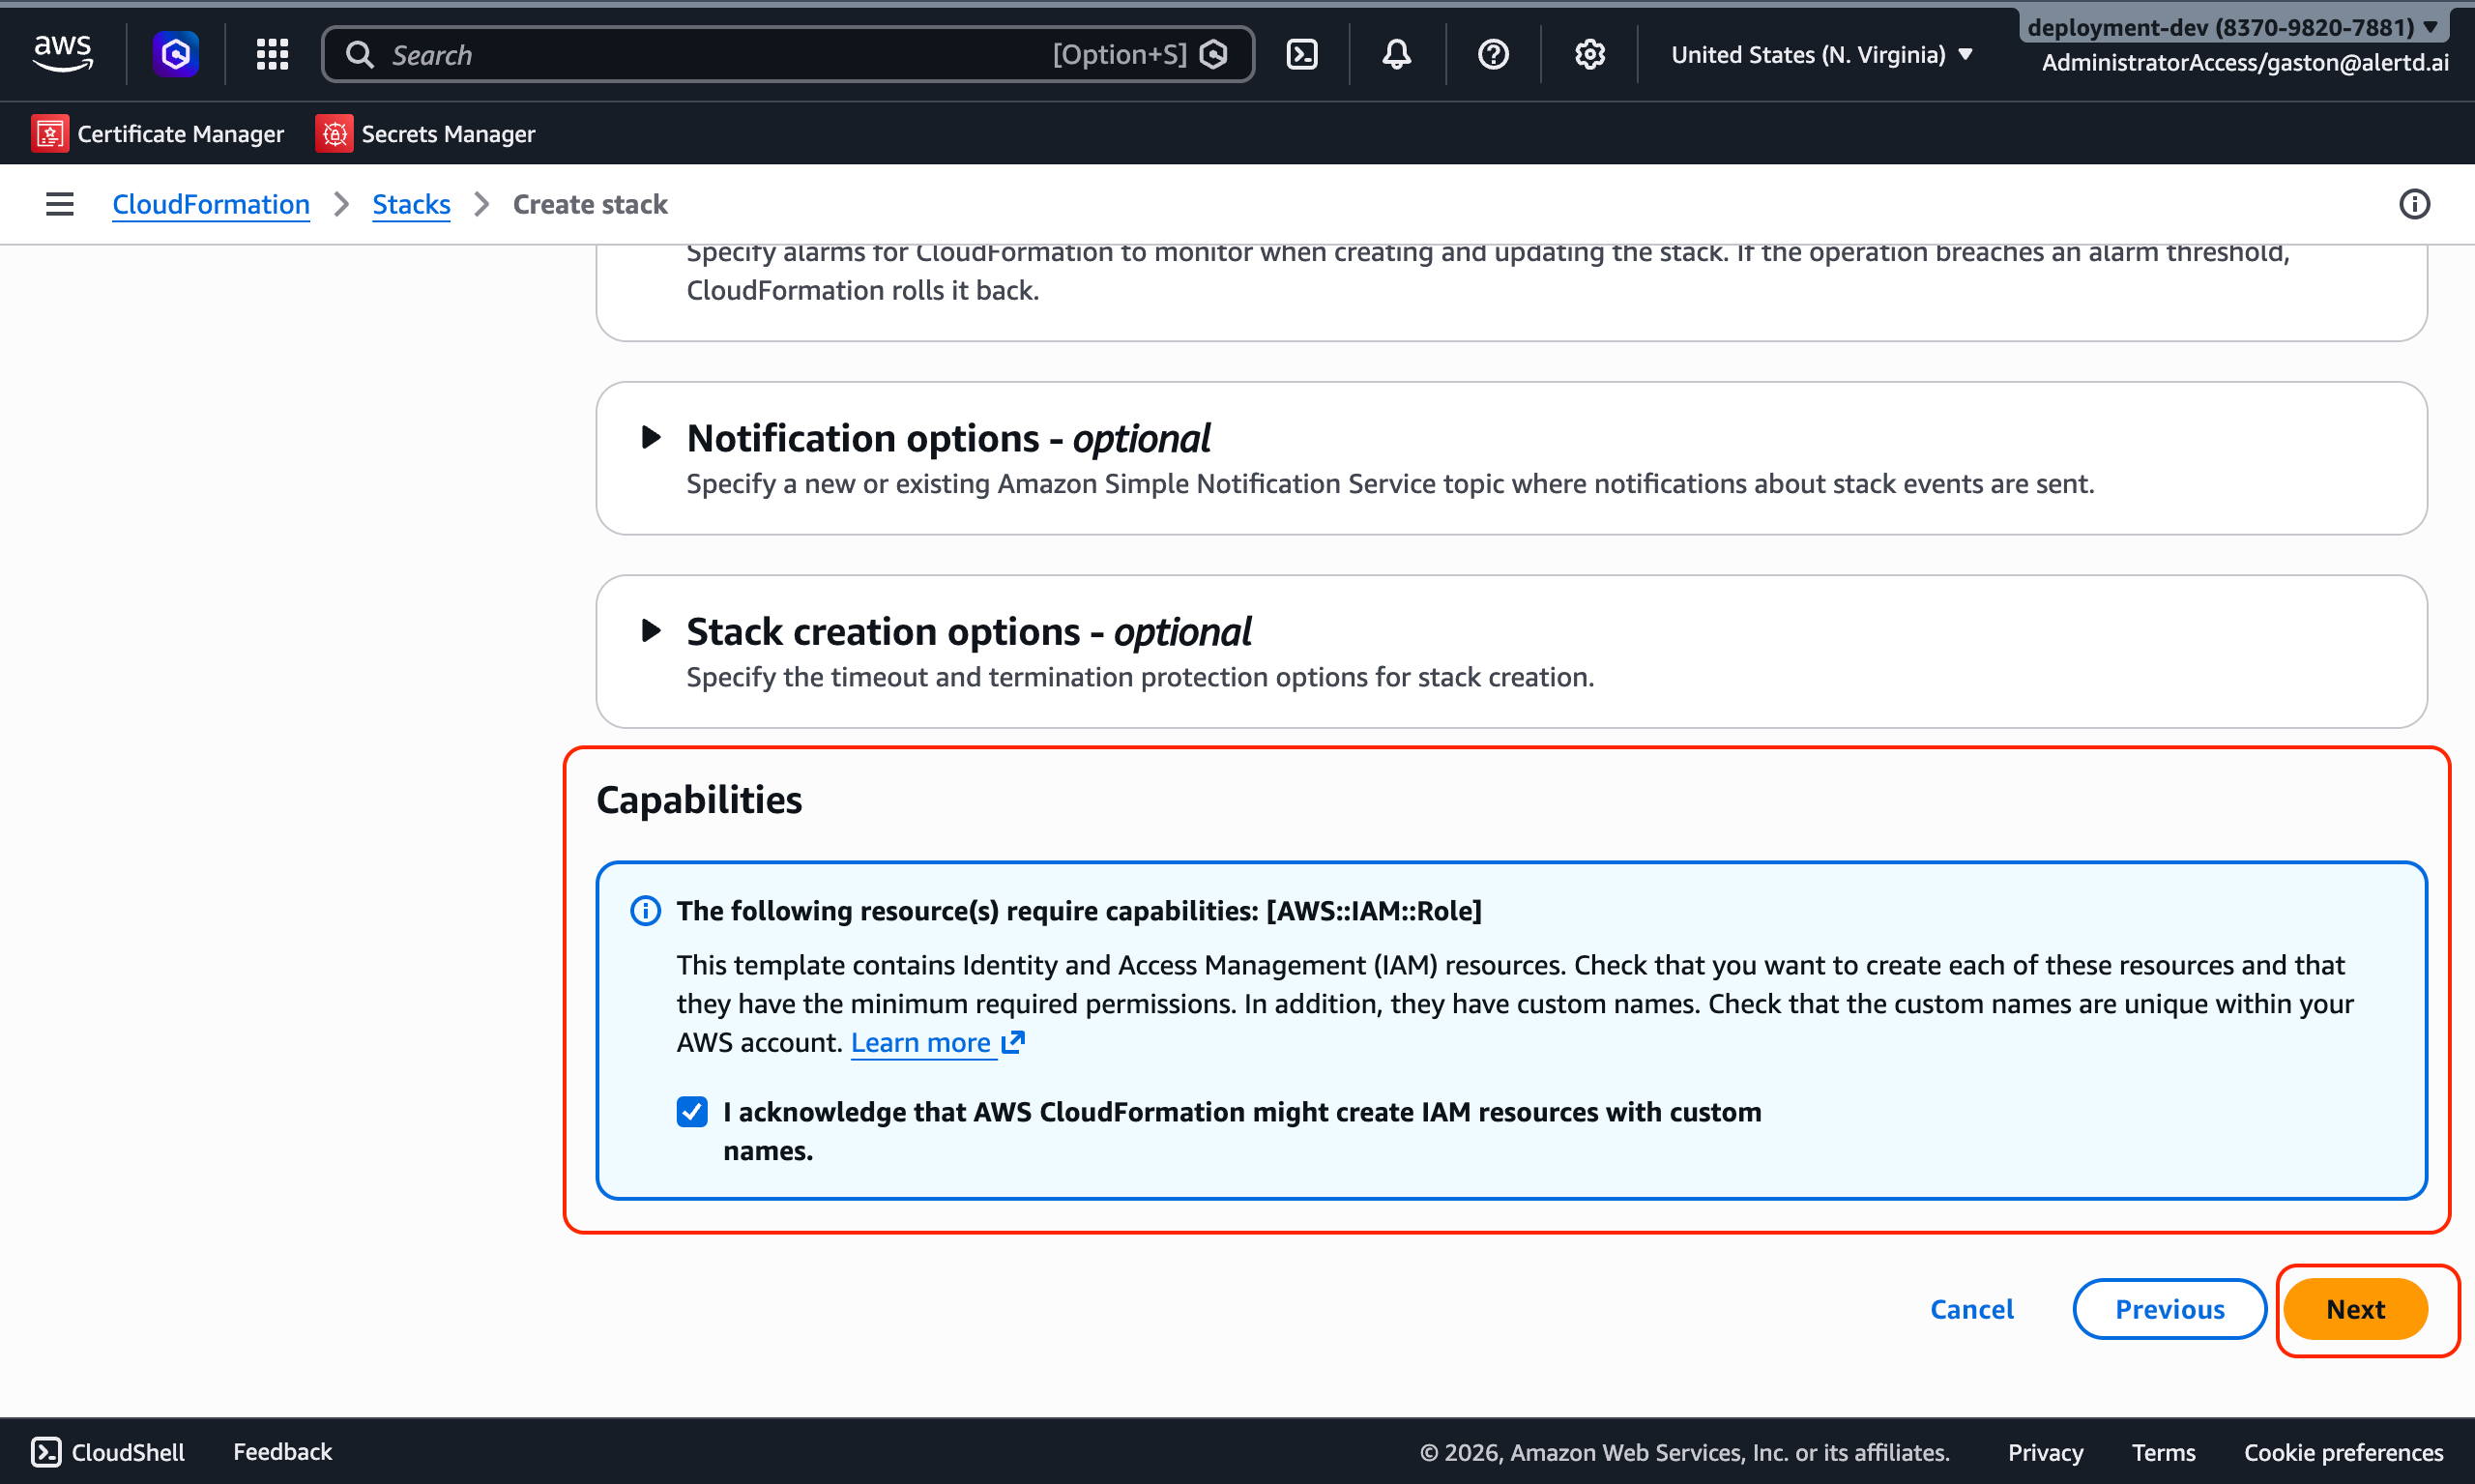Acknowledge IAM resources with custom names checkbox
Viewport: 2475px width, 1484px height.
click(x=692, y=1111)
